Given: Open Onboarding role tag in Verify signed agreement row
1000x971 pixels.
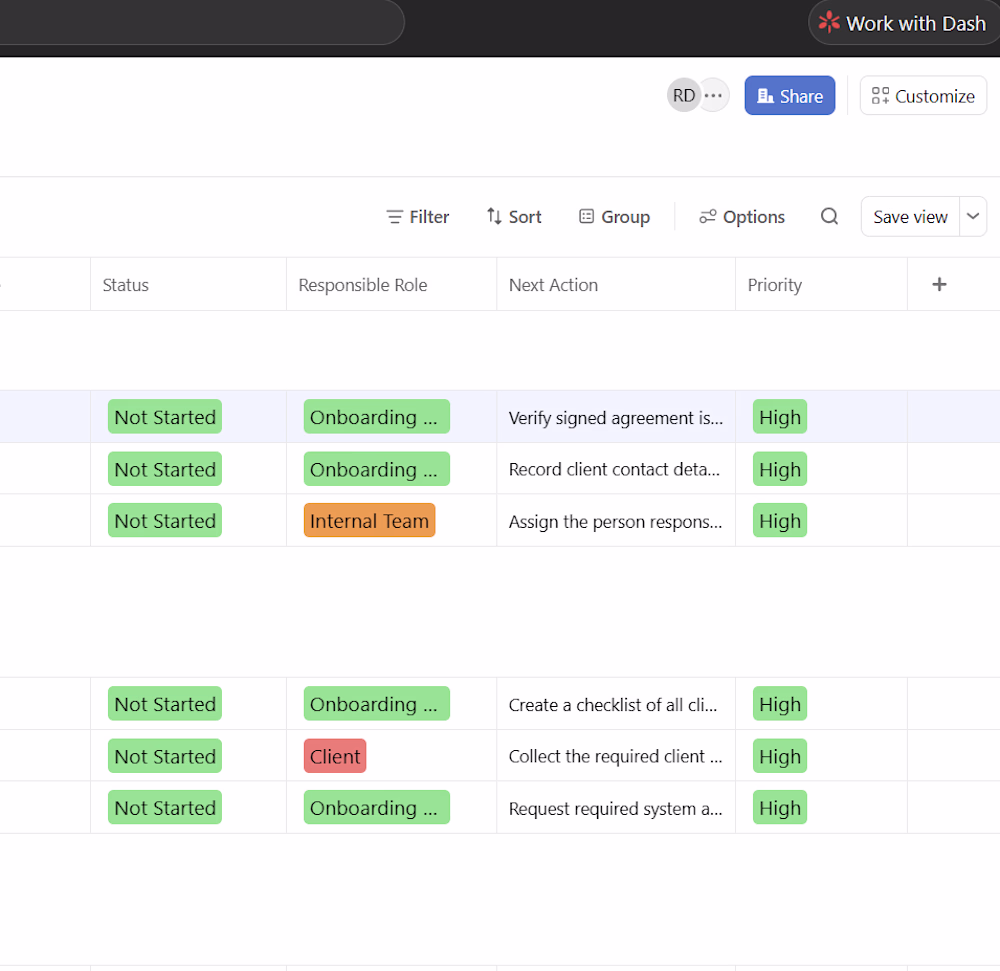Looking at the screenshot, I should click(x=376, y=416).
